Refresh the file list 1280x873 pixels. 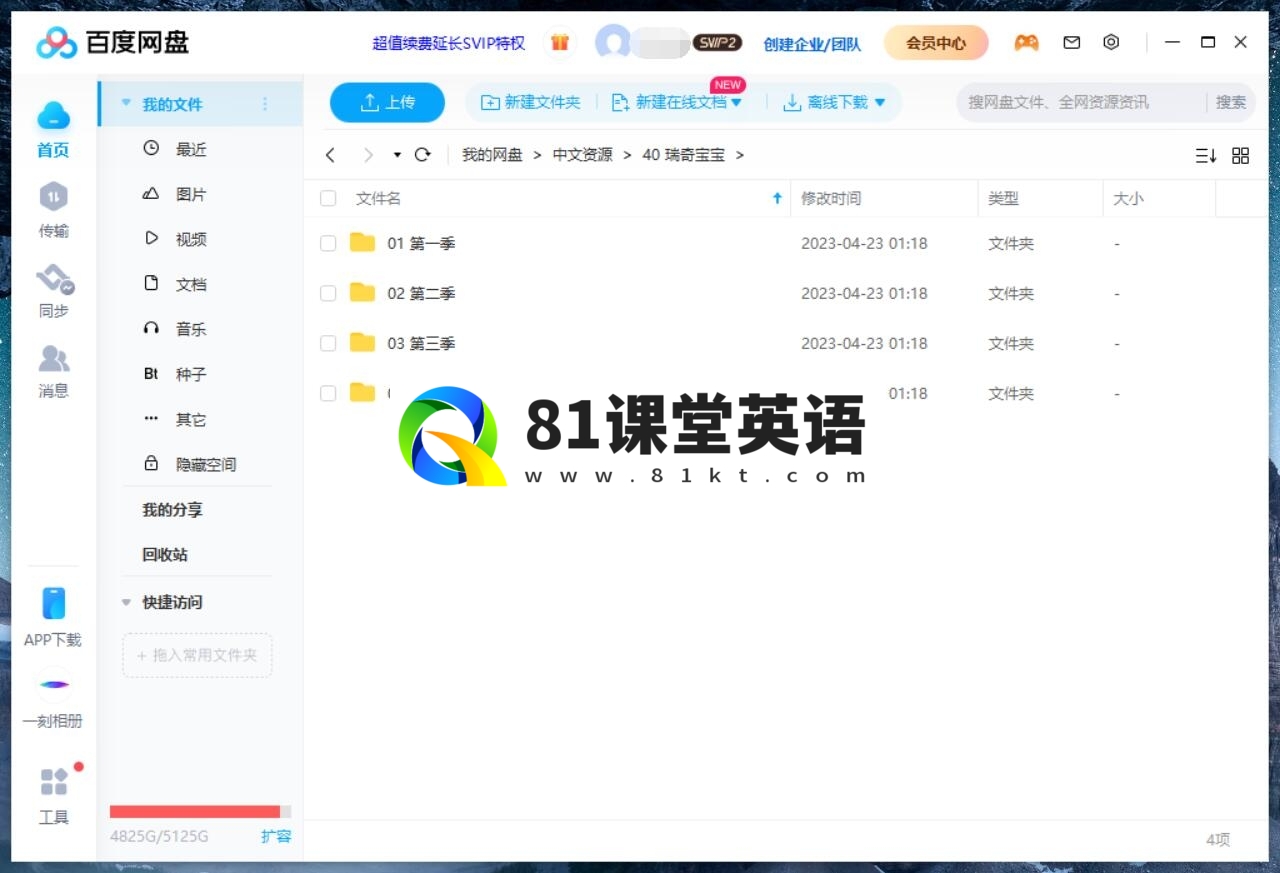(x=422, y=155)
